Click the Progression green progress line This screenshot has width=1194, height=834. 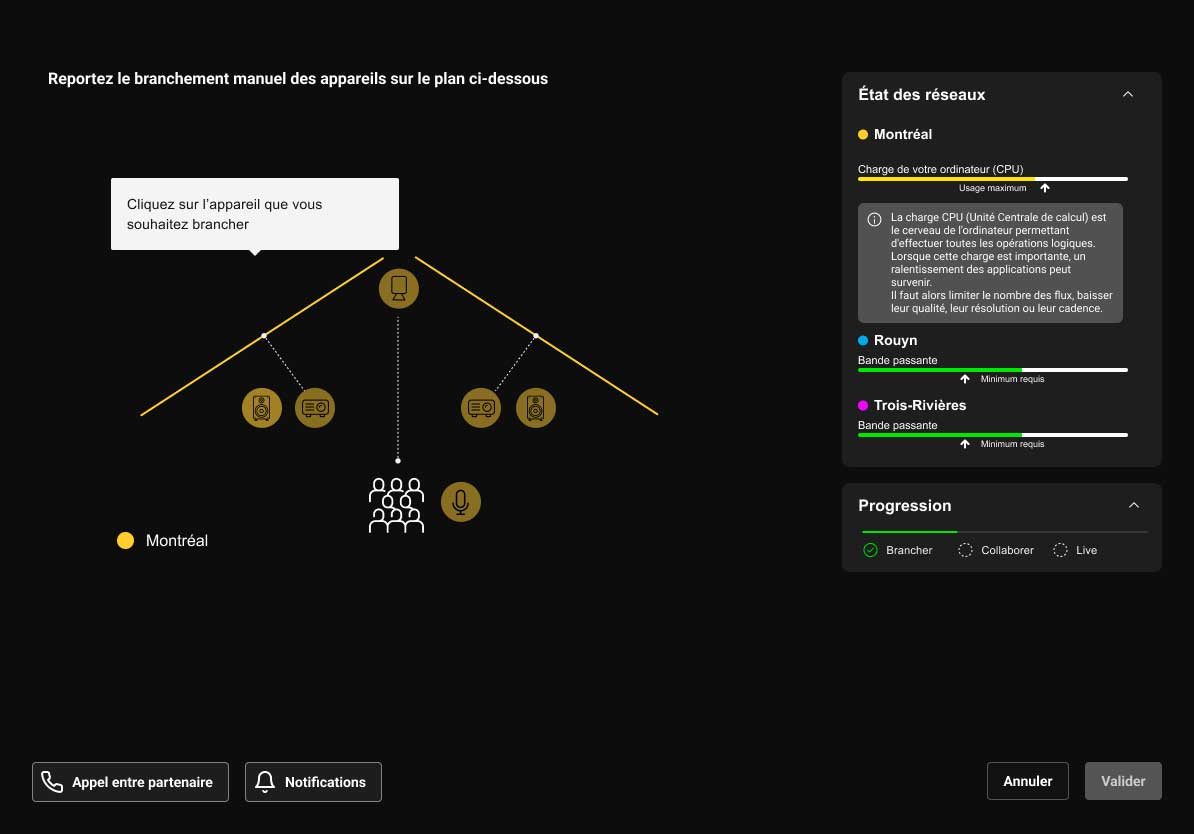[909, 532]
